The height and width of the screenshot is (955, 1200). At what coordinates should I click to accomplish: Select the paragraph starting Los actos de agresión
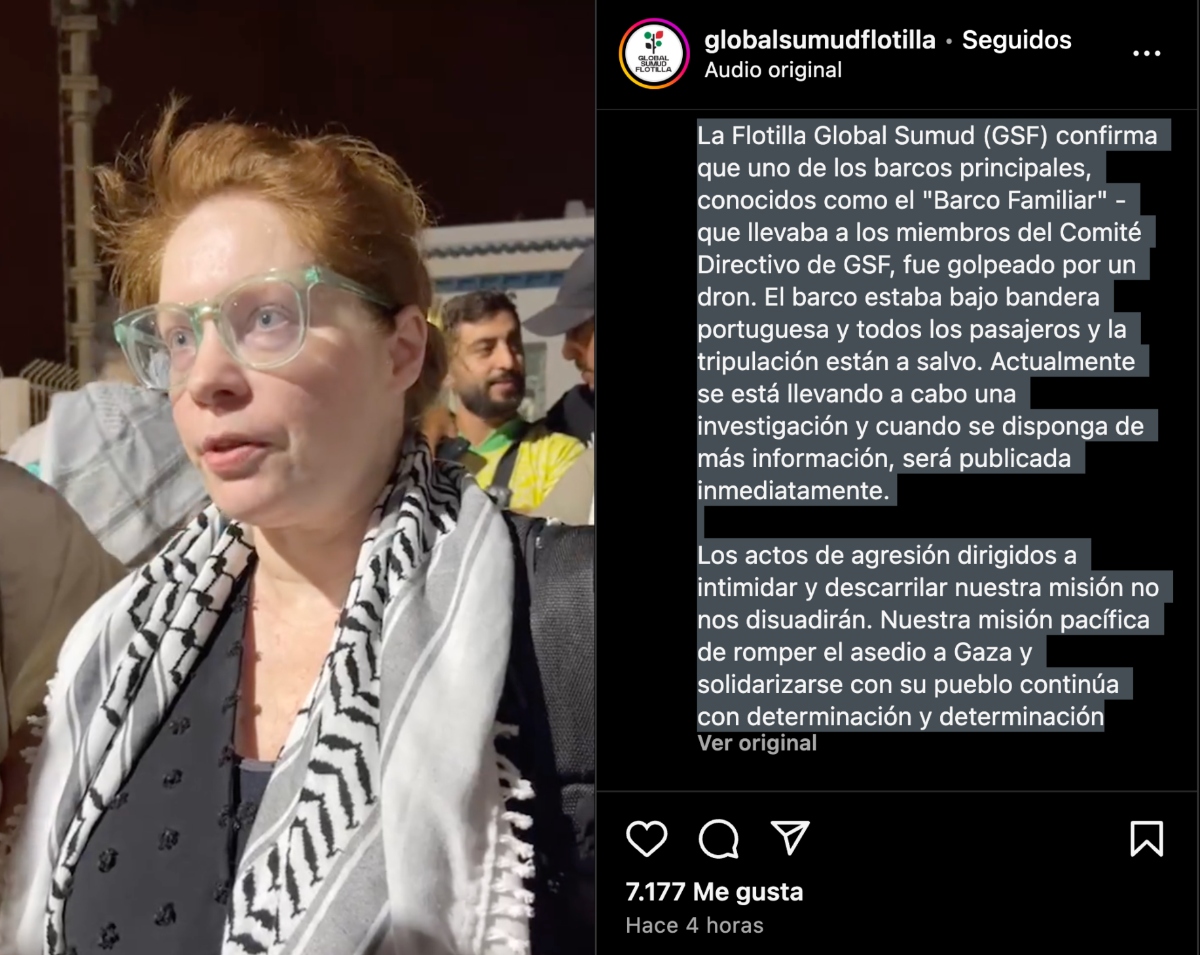point(924,636)
